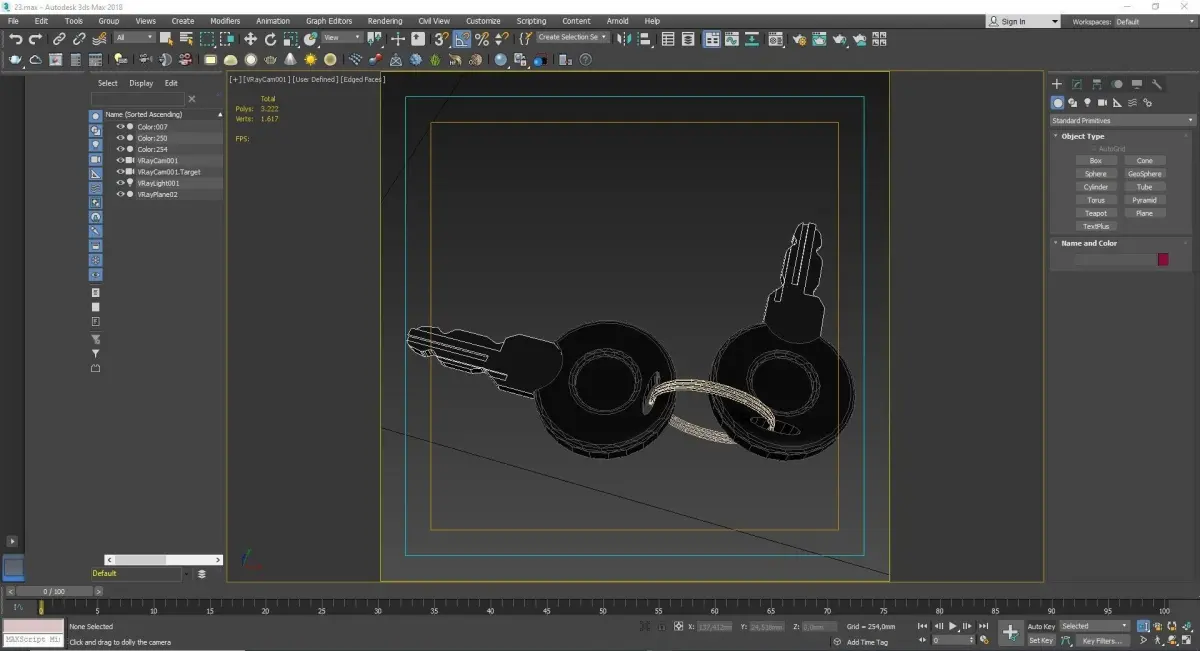This screenshot has height=651, width=1200.
Task: Toggle Angle Snap in the toolbar
Action: click(x=462, y=39)
